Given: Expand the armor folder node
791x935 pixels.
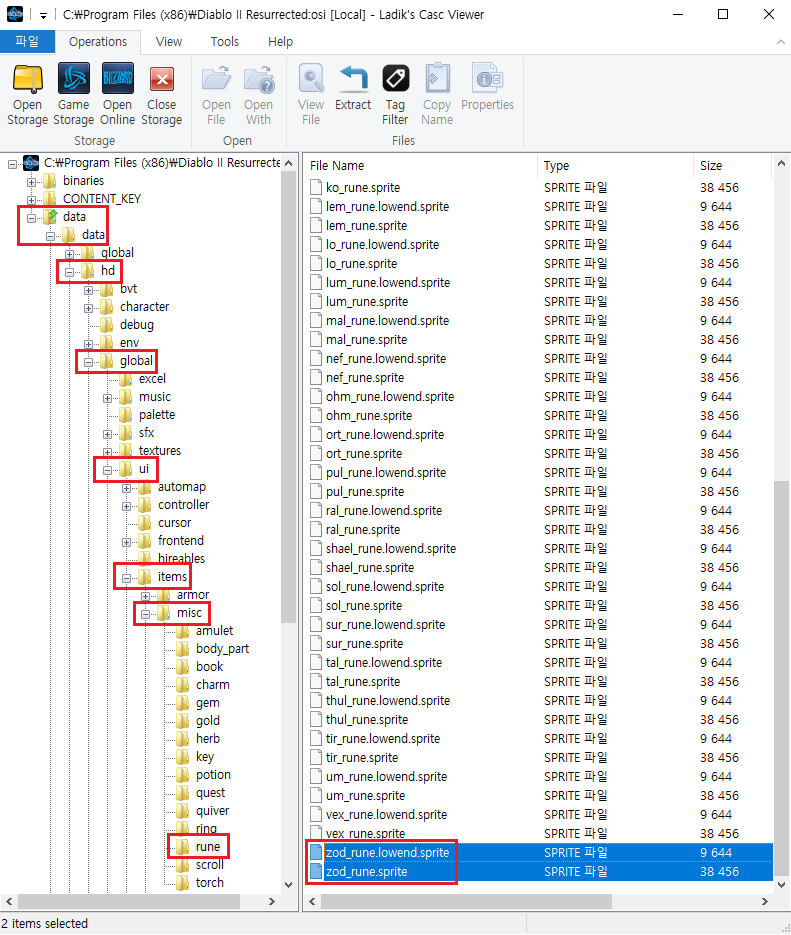Looking at the screenshot, I should pyautogui.click(x=145, y=596).
